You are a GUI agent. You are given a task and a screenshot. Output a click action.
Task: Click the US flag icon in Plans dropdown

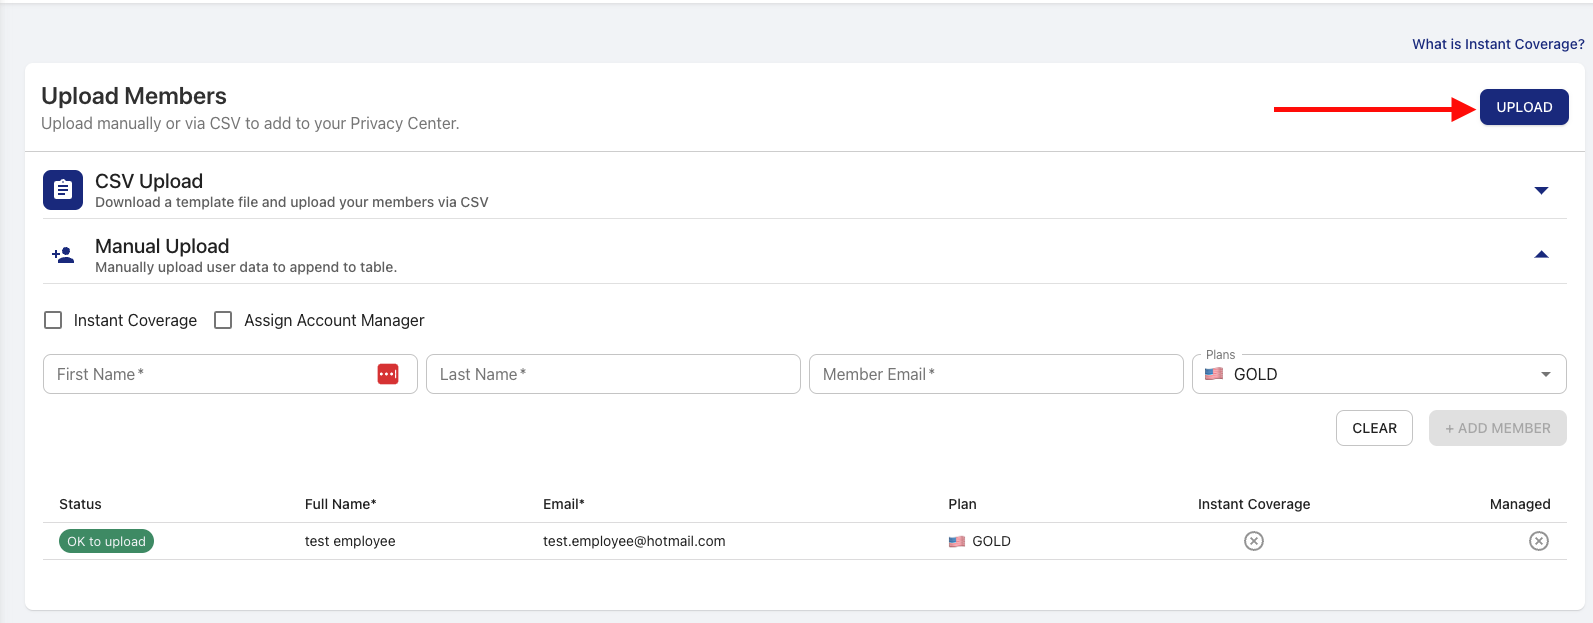tap(1214, 374)
